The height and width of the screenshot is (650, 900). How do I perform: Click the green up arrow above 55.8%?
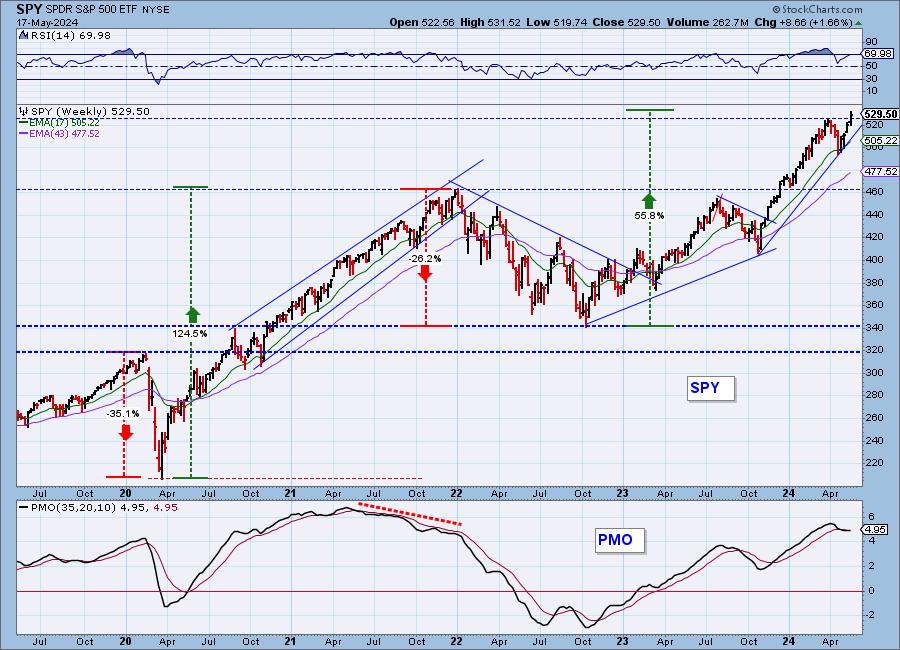tap(649, 200)
